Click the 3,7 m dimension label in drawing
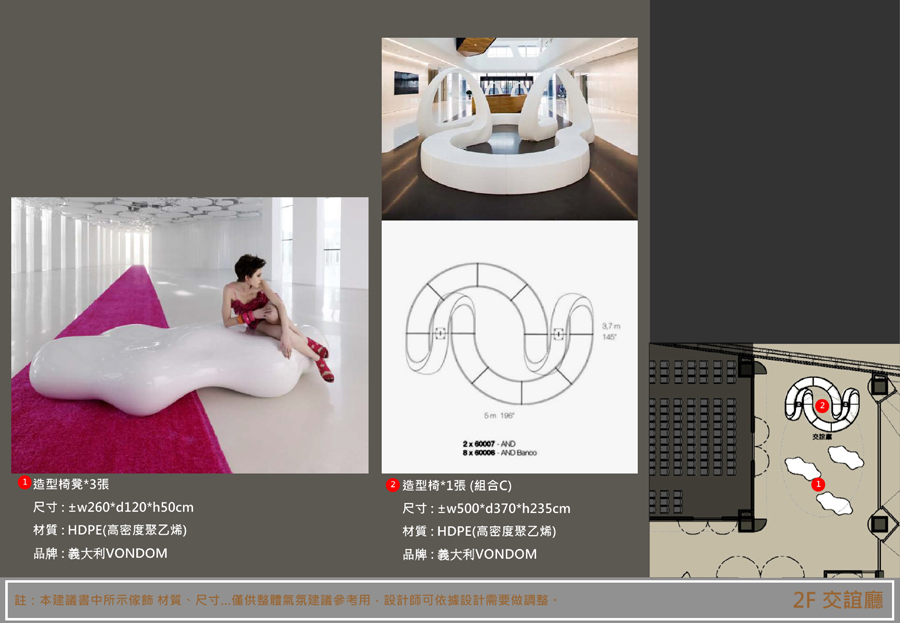 click(611, 326)
